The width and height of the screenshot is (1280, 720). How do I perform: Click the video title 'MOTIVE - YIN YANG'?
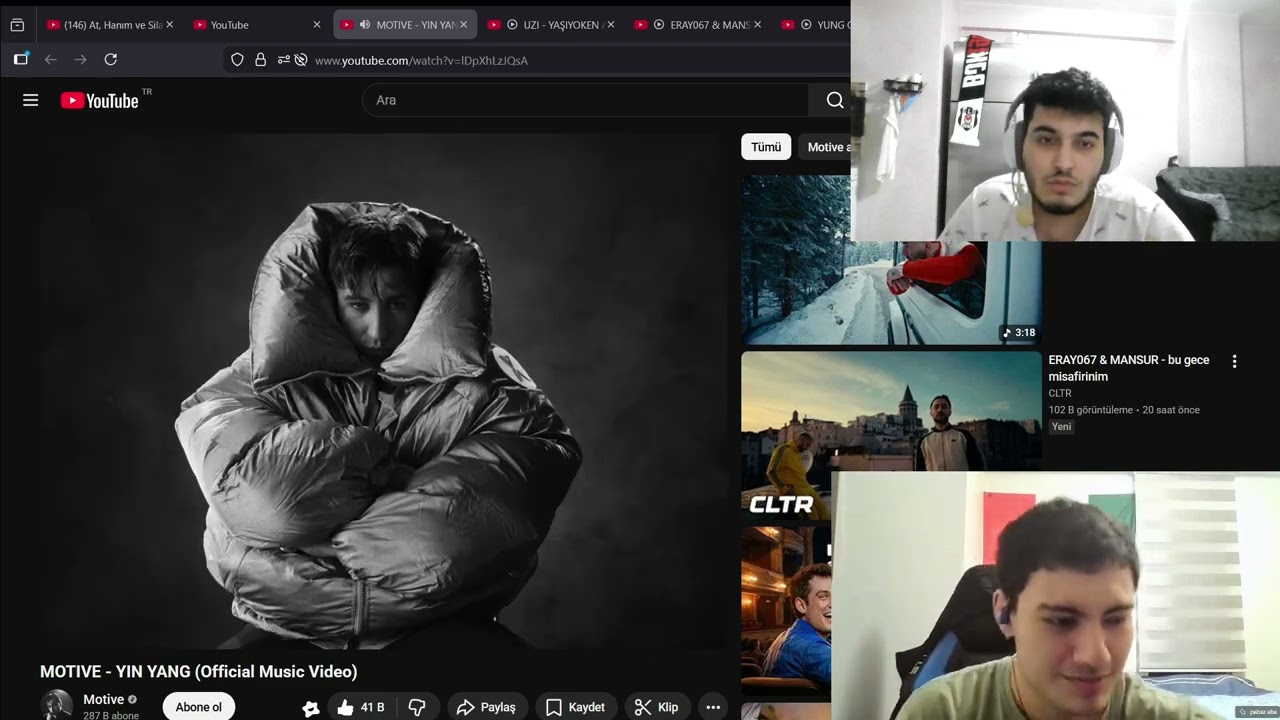point(198,672)
